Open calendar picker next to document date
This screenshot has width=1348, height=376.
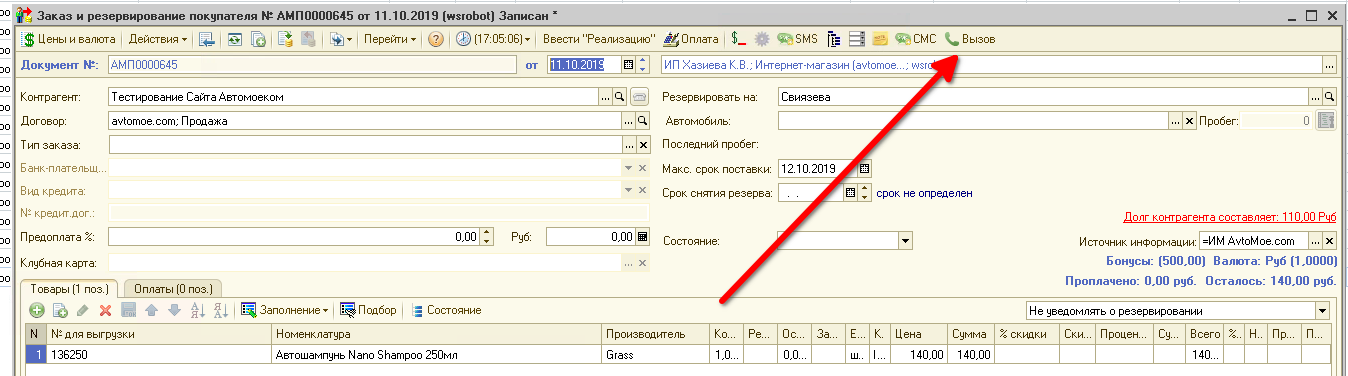click(629, 65)
